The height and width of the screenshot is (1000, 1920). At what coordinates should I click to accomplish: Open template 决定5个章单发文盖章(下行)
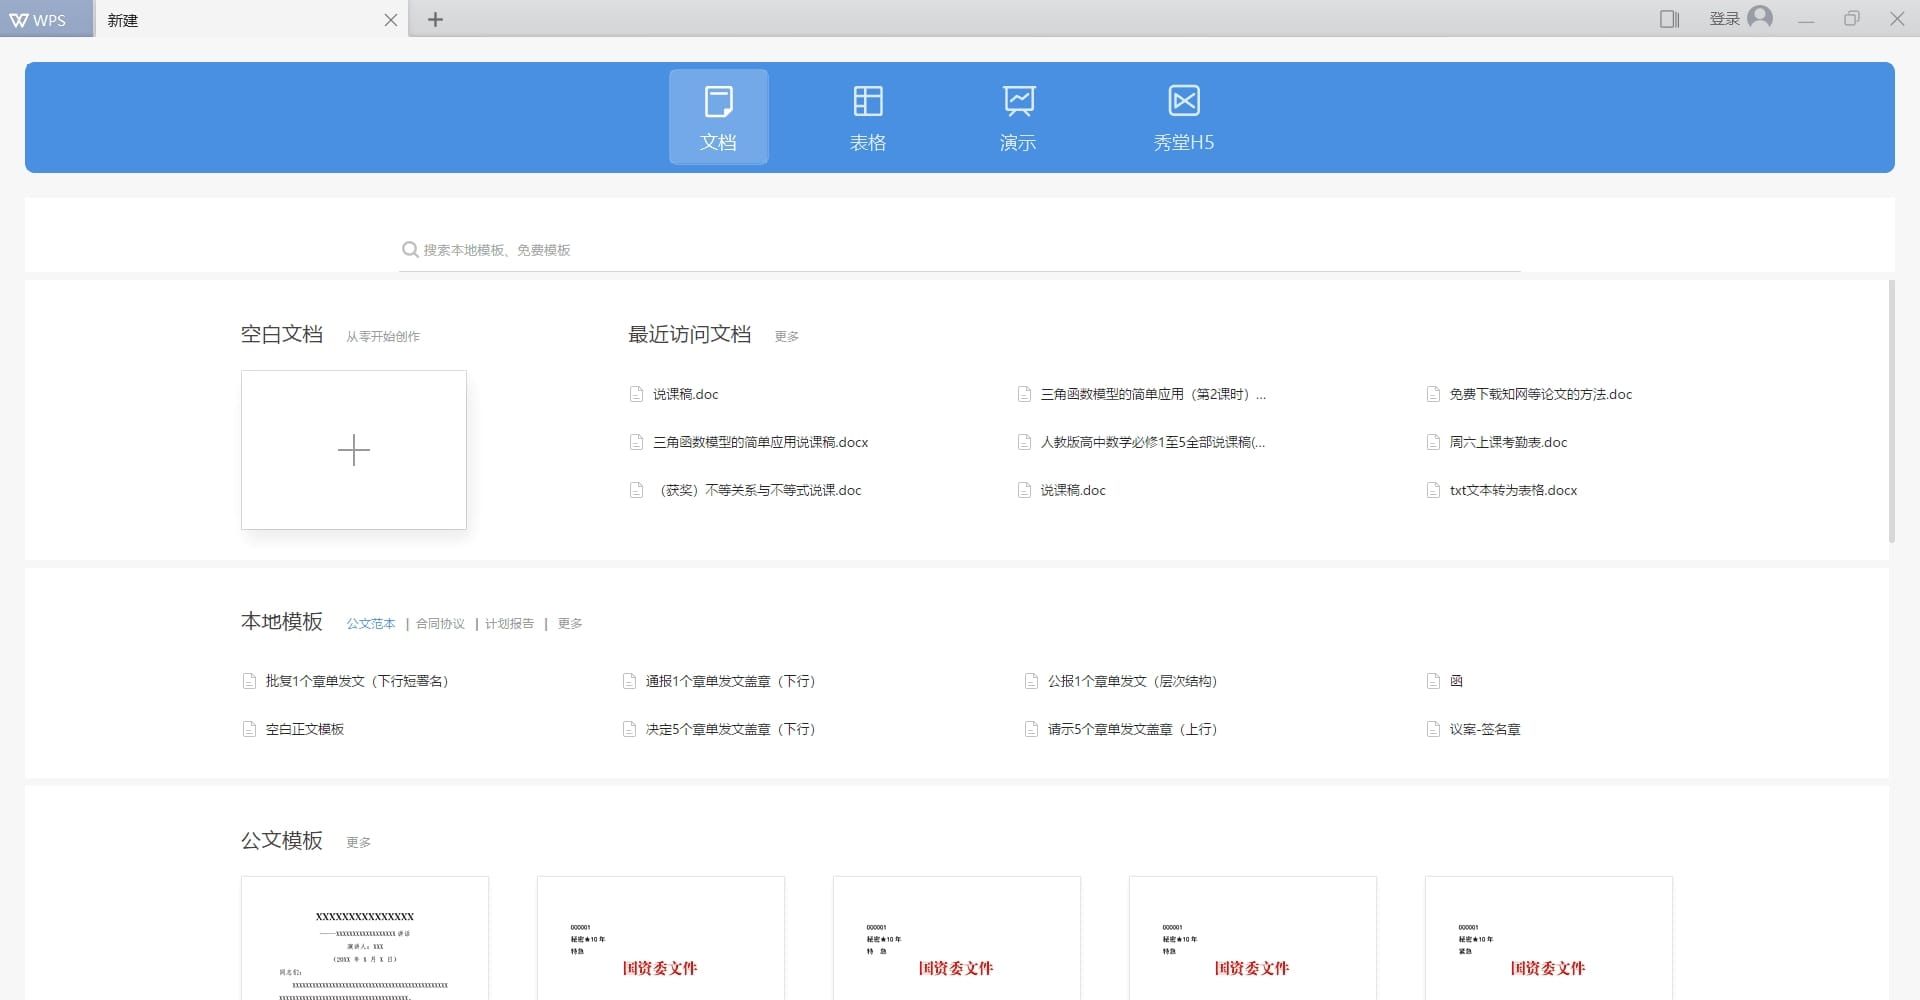tap(730, 729)
